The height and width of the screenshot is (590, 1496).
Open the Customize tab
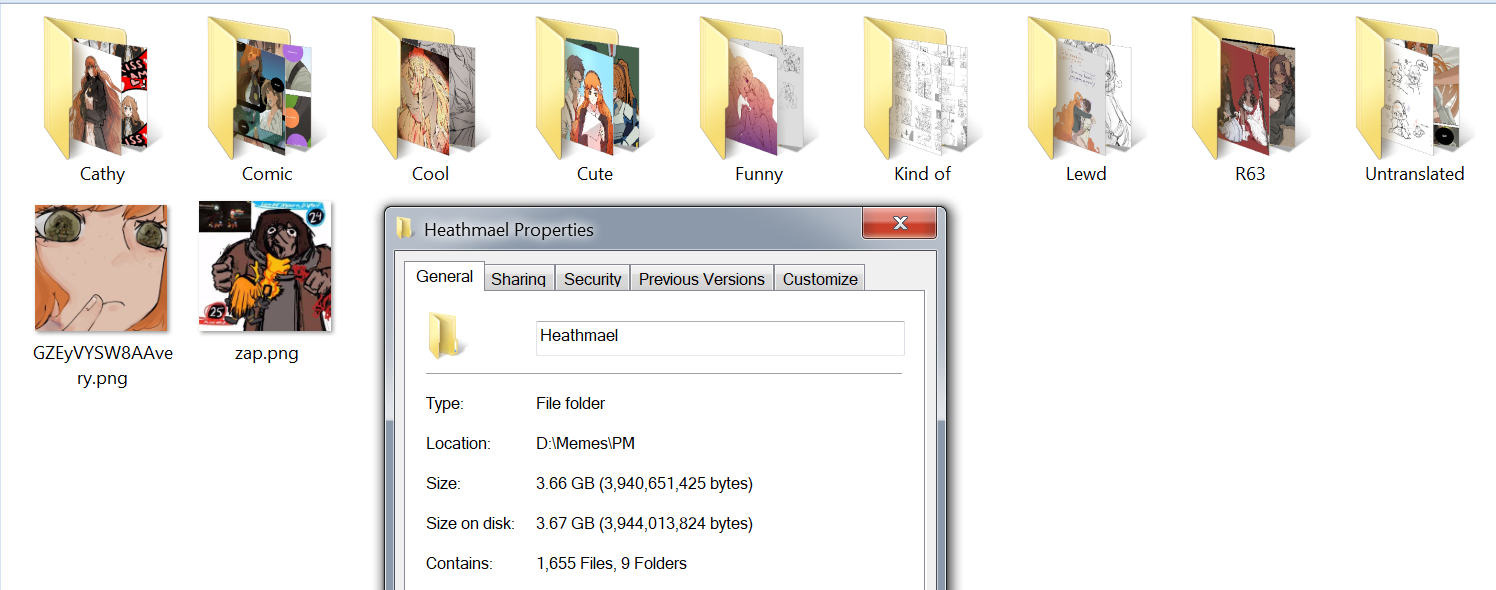(820, 279)
